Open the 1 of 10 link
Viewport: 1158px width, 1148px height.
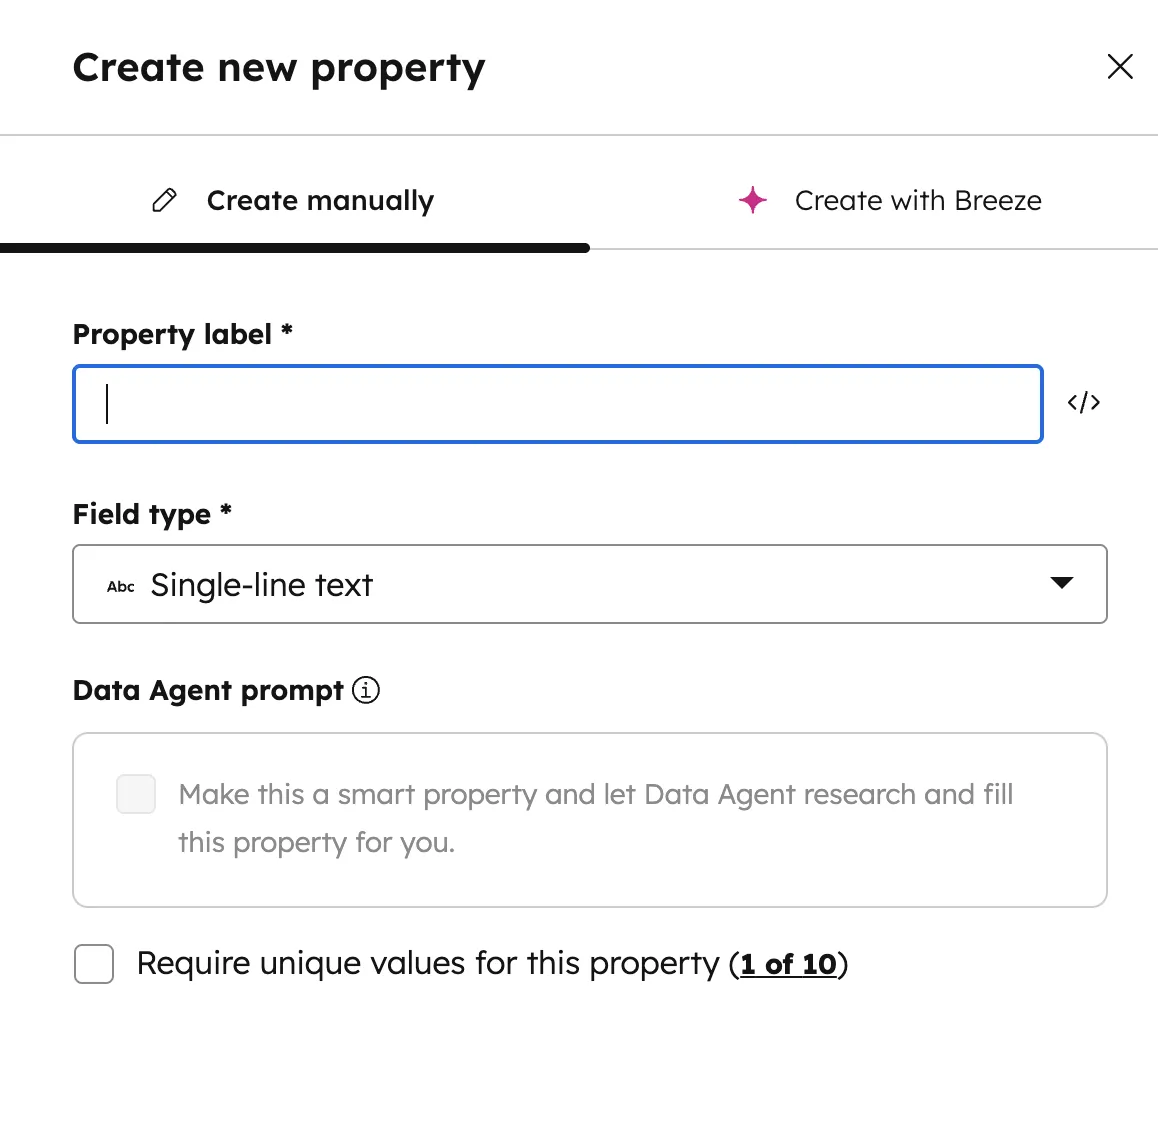(791, 964)
